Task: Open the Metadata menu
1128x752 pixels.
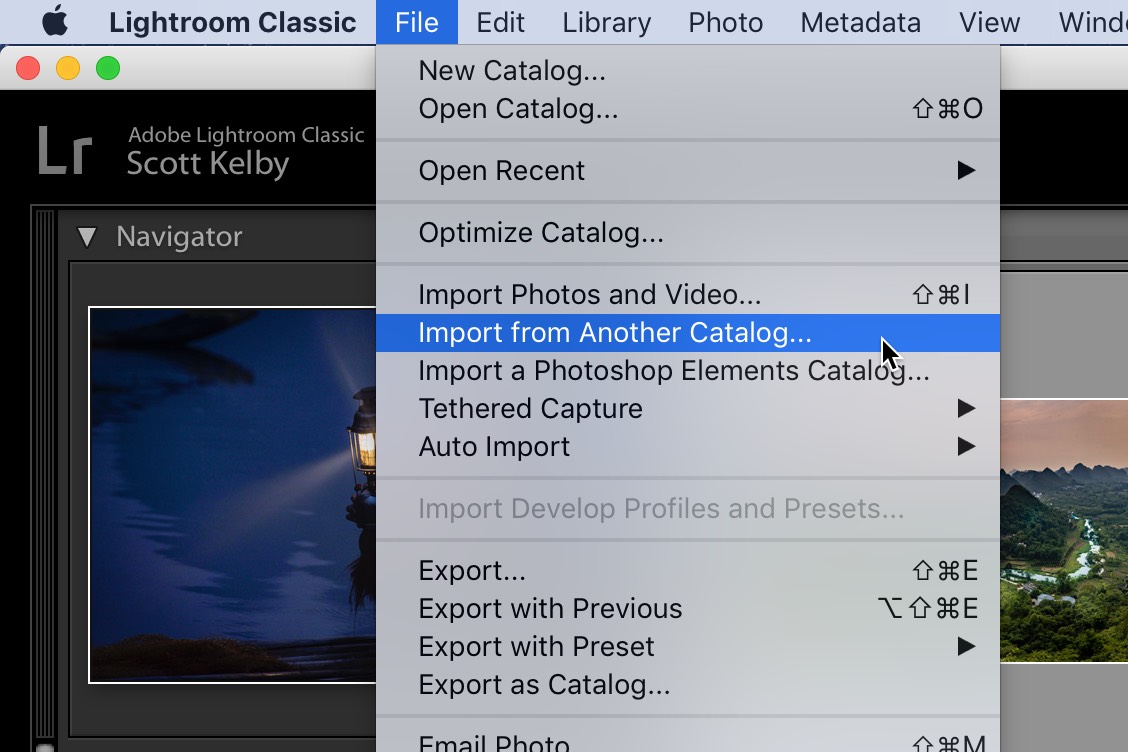Action: pos(859,22)
